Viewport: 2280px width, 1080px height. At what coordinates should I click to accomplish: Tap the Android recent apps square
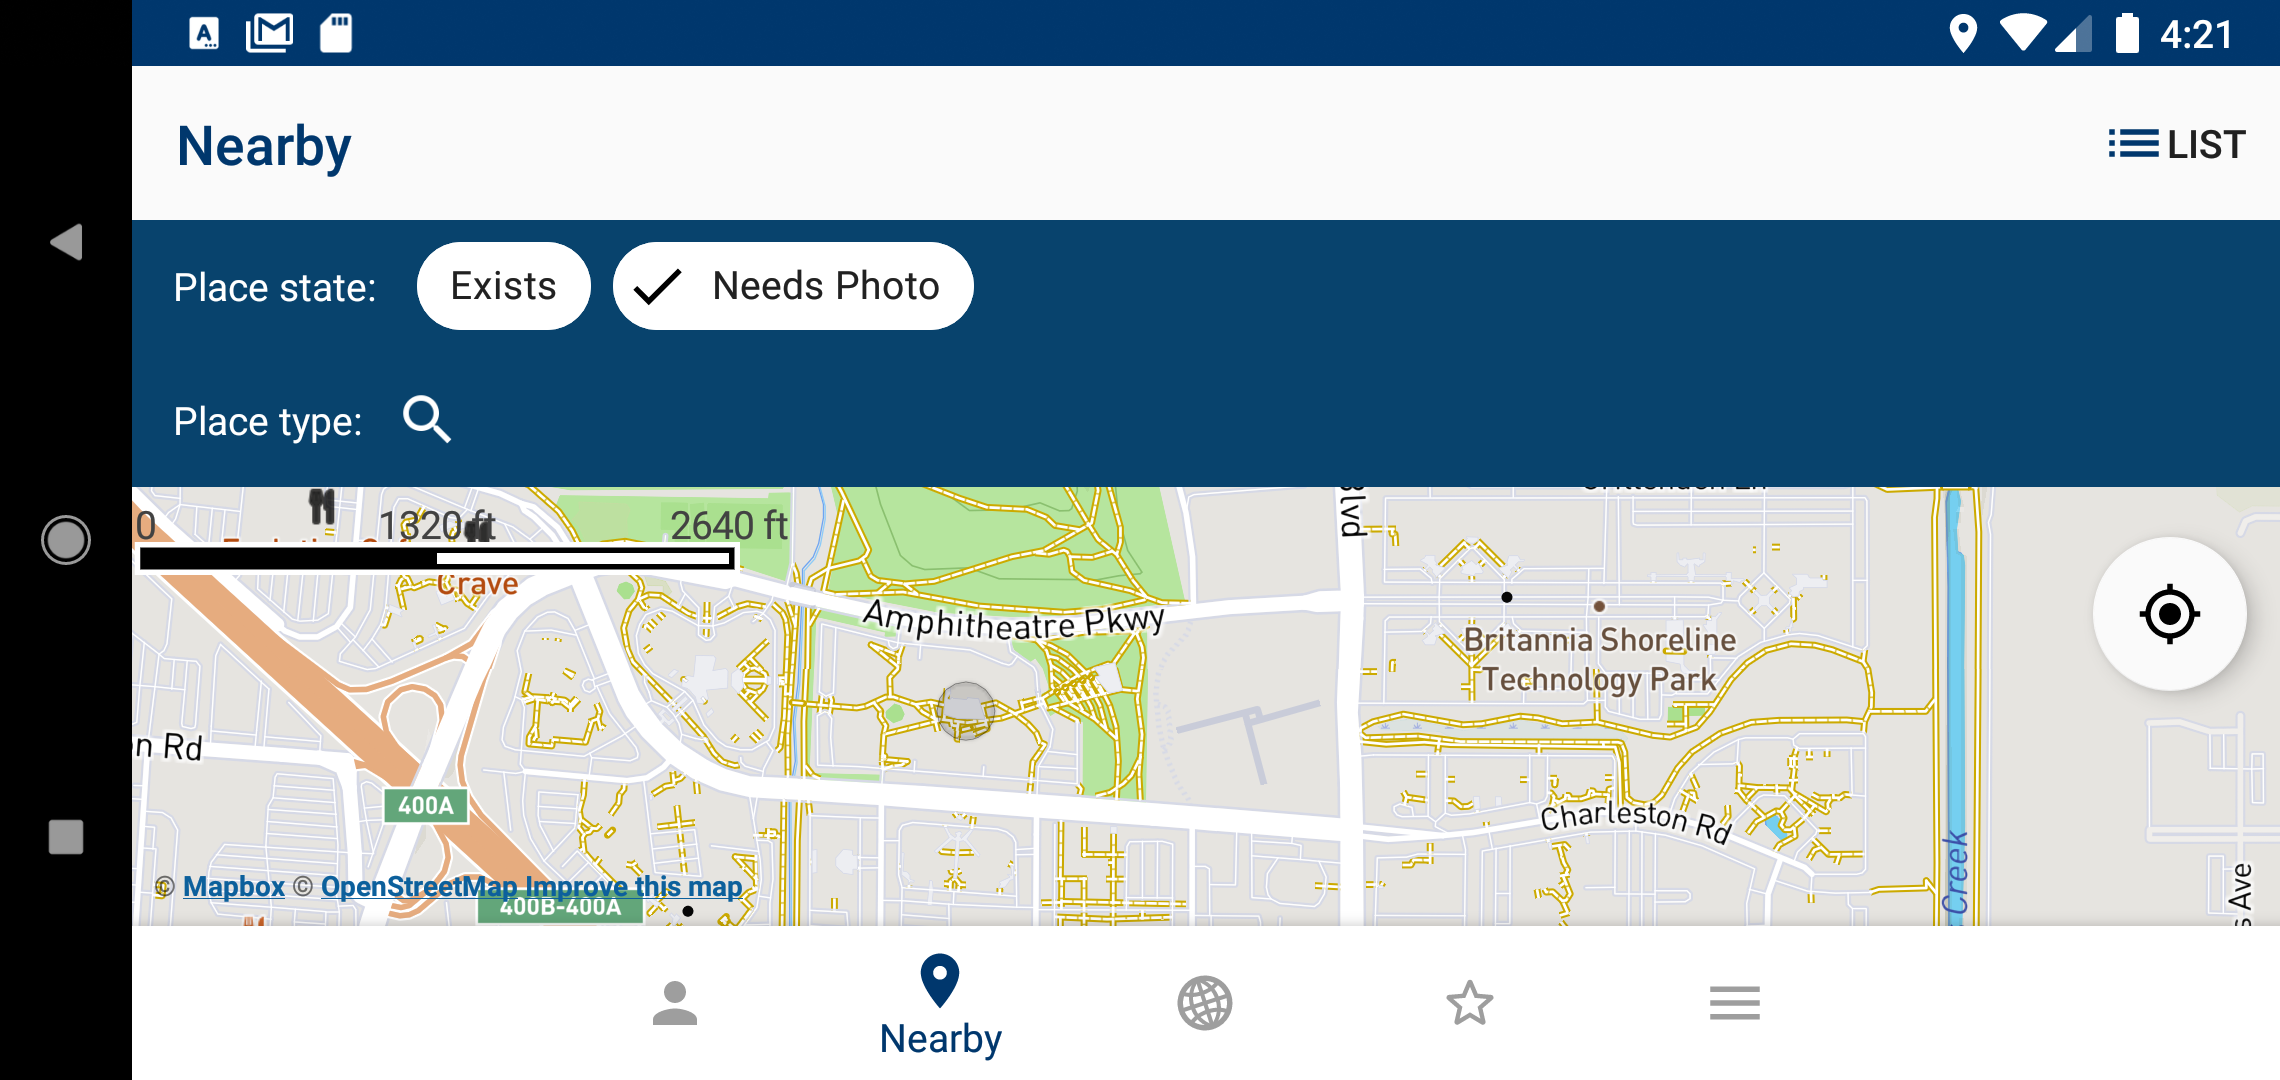pos(66,837)
